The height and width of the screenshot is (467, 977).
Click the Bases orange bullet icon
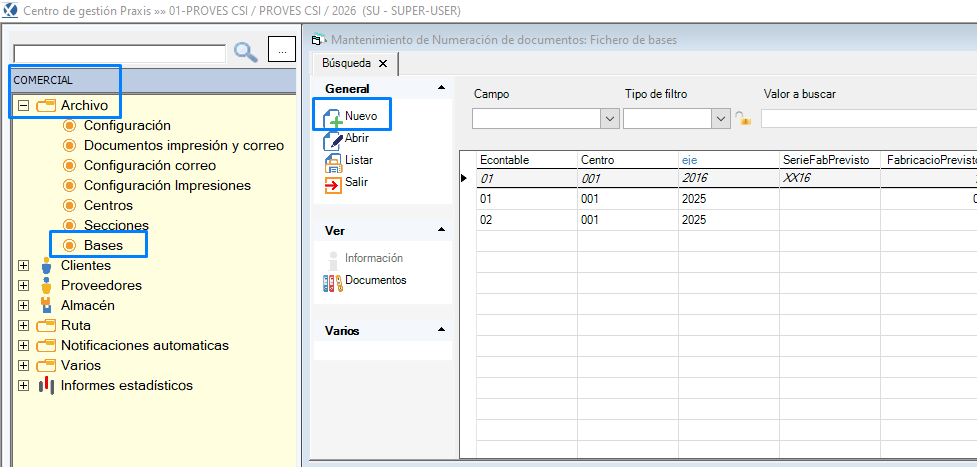(70, 245)
